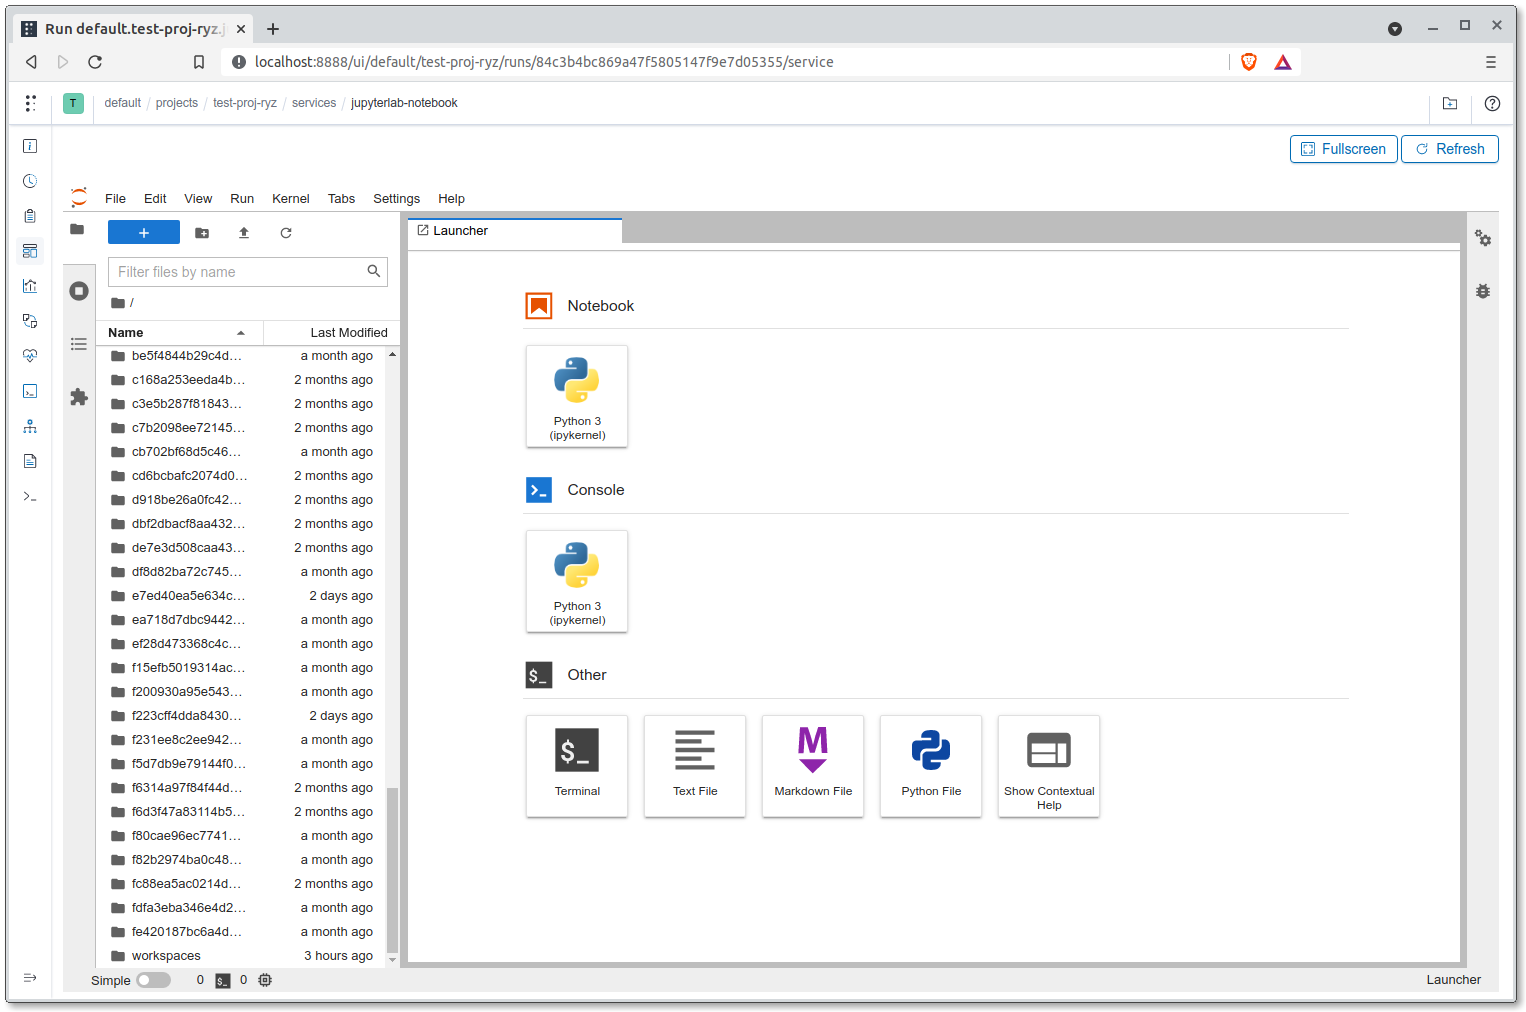Go to projects breadcrumb link
Image resolution: width=1526 pixels, height=1012 pixels.
point(177,103)
